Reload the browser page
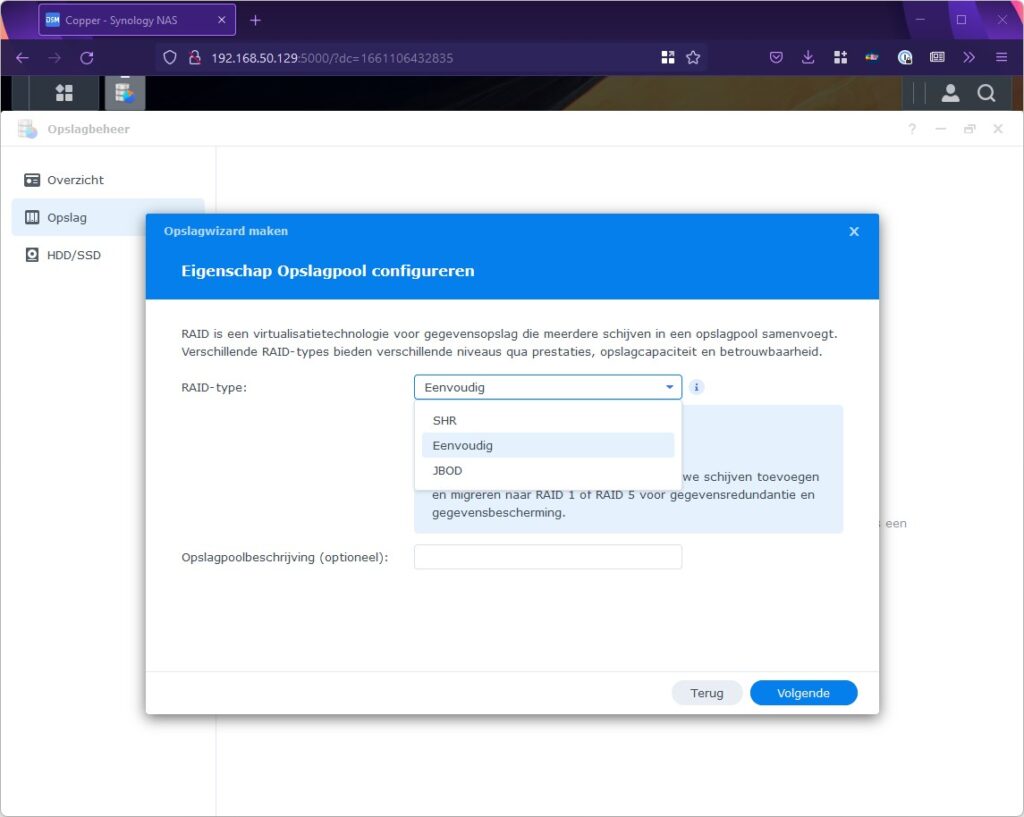The width and height of the screenshot is (1024, 817). pos(86,57)
